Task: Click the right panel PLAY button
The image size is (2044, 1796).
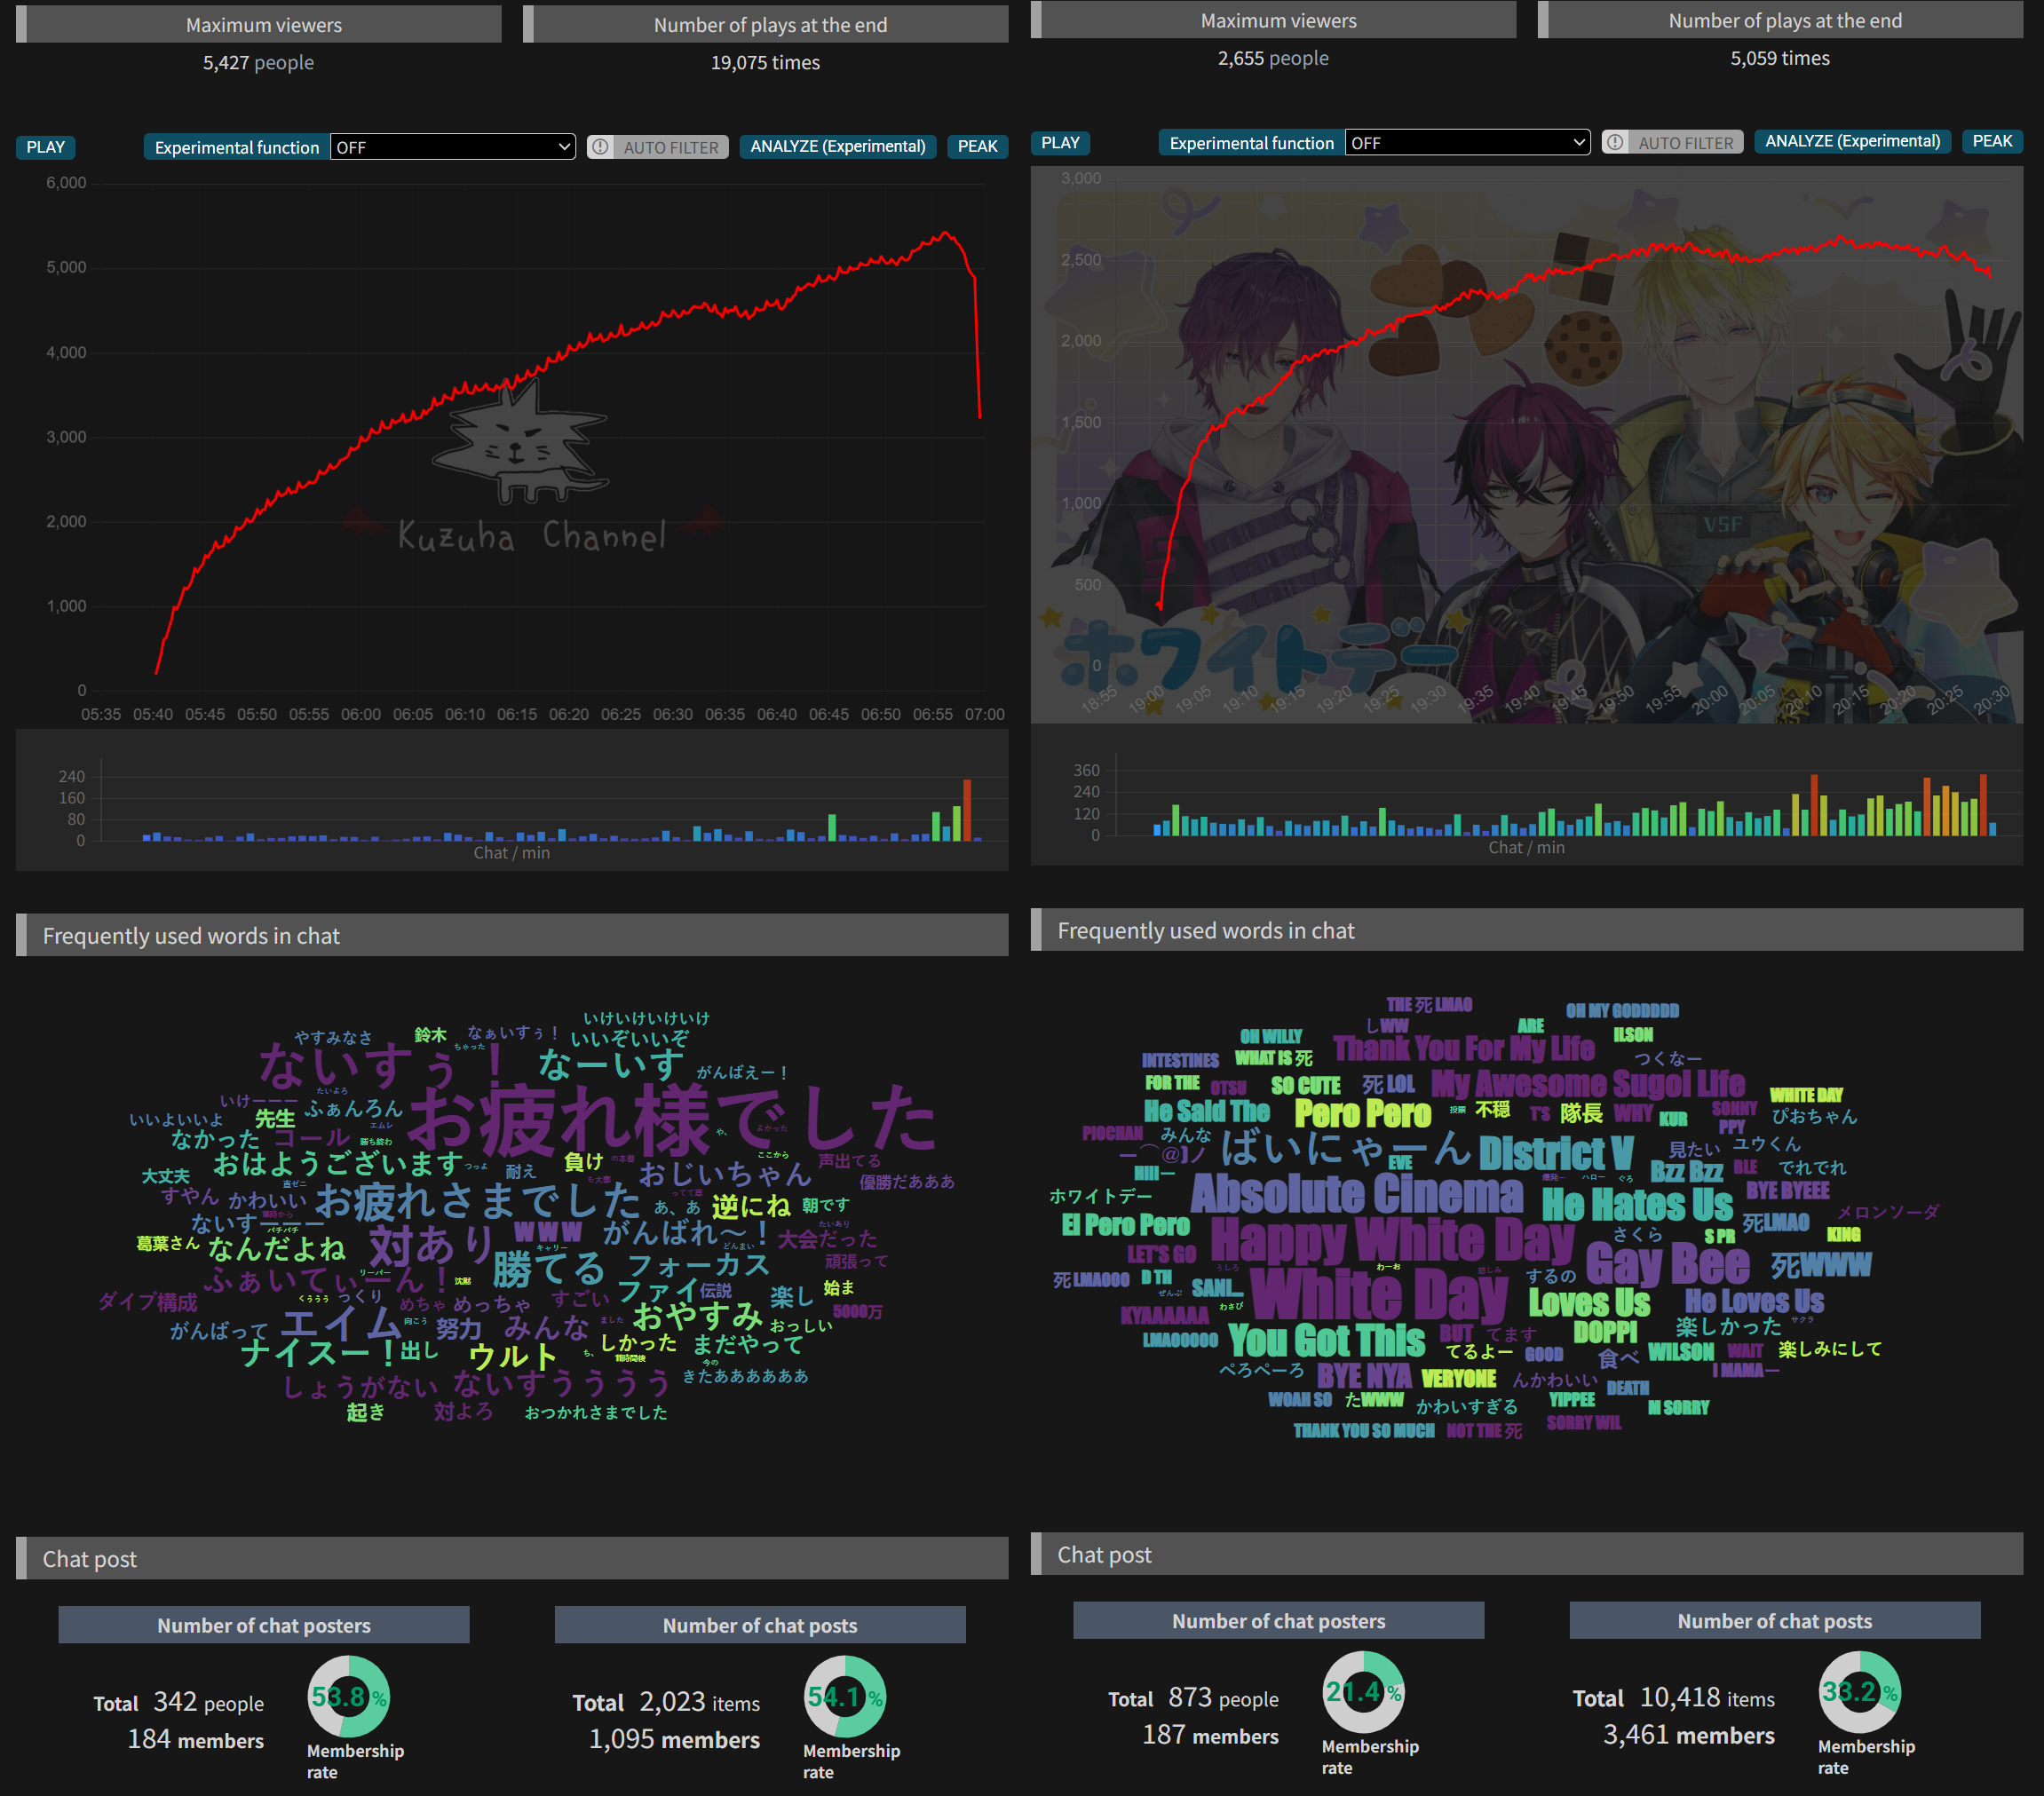Action: [x=1059, y=143]
